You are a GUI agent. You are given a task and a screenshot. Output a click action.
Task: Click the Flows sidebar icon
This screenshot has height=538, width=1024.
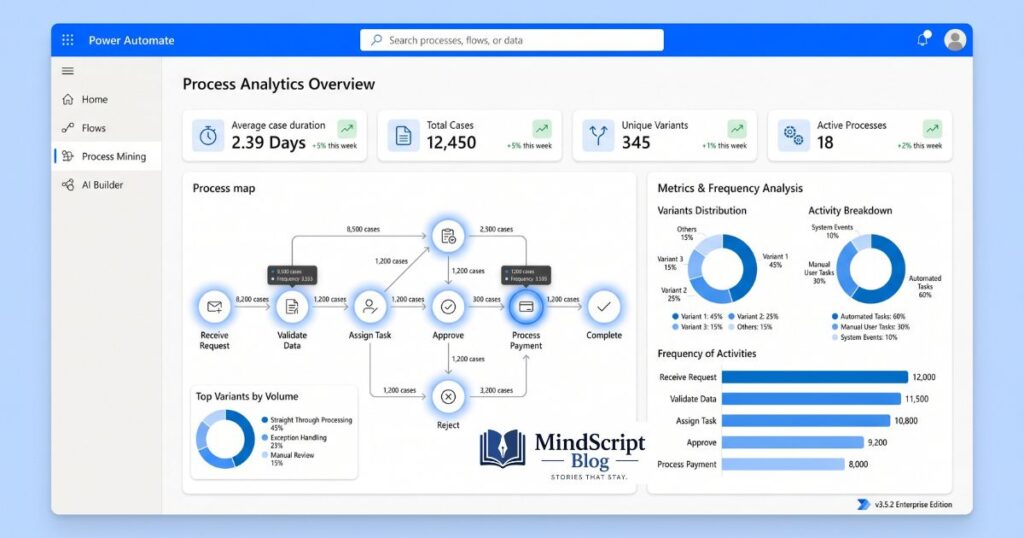[x=68, y=128]
